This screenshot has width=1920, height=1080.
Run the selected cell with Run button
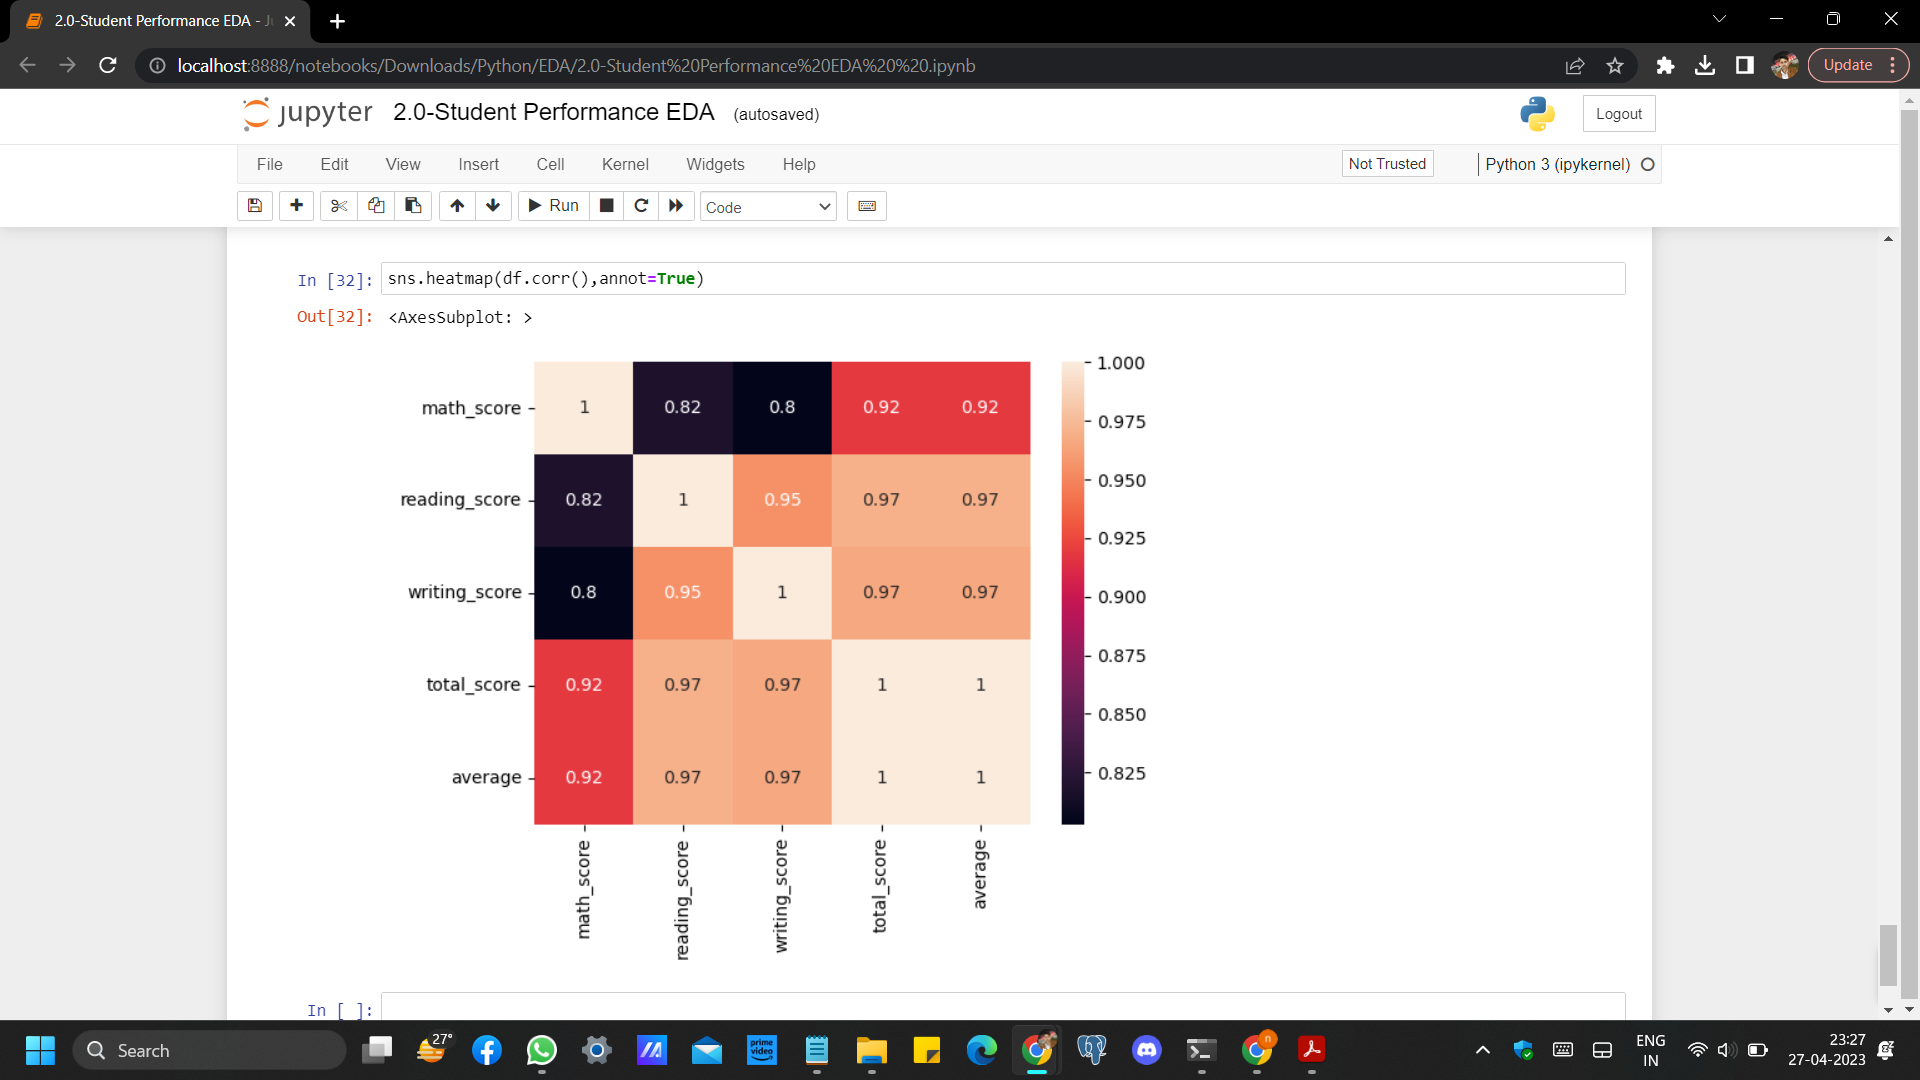[x=552, y=206]
